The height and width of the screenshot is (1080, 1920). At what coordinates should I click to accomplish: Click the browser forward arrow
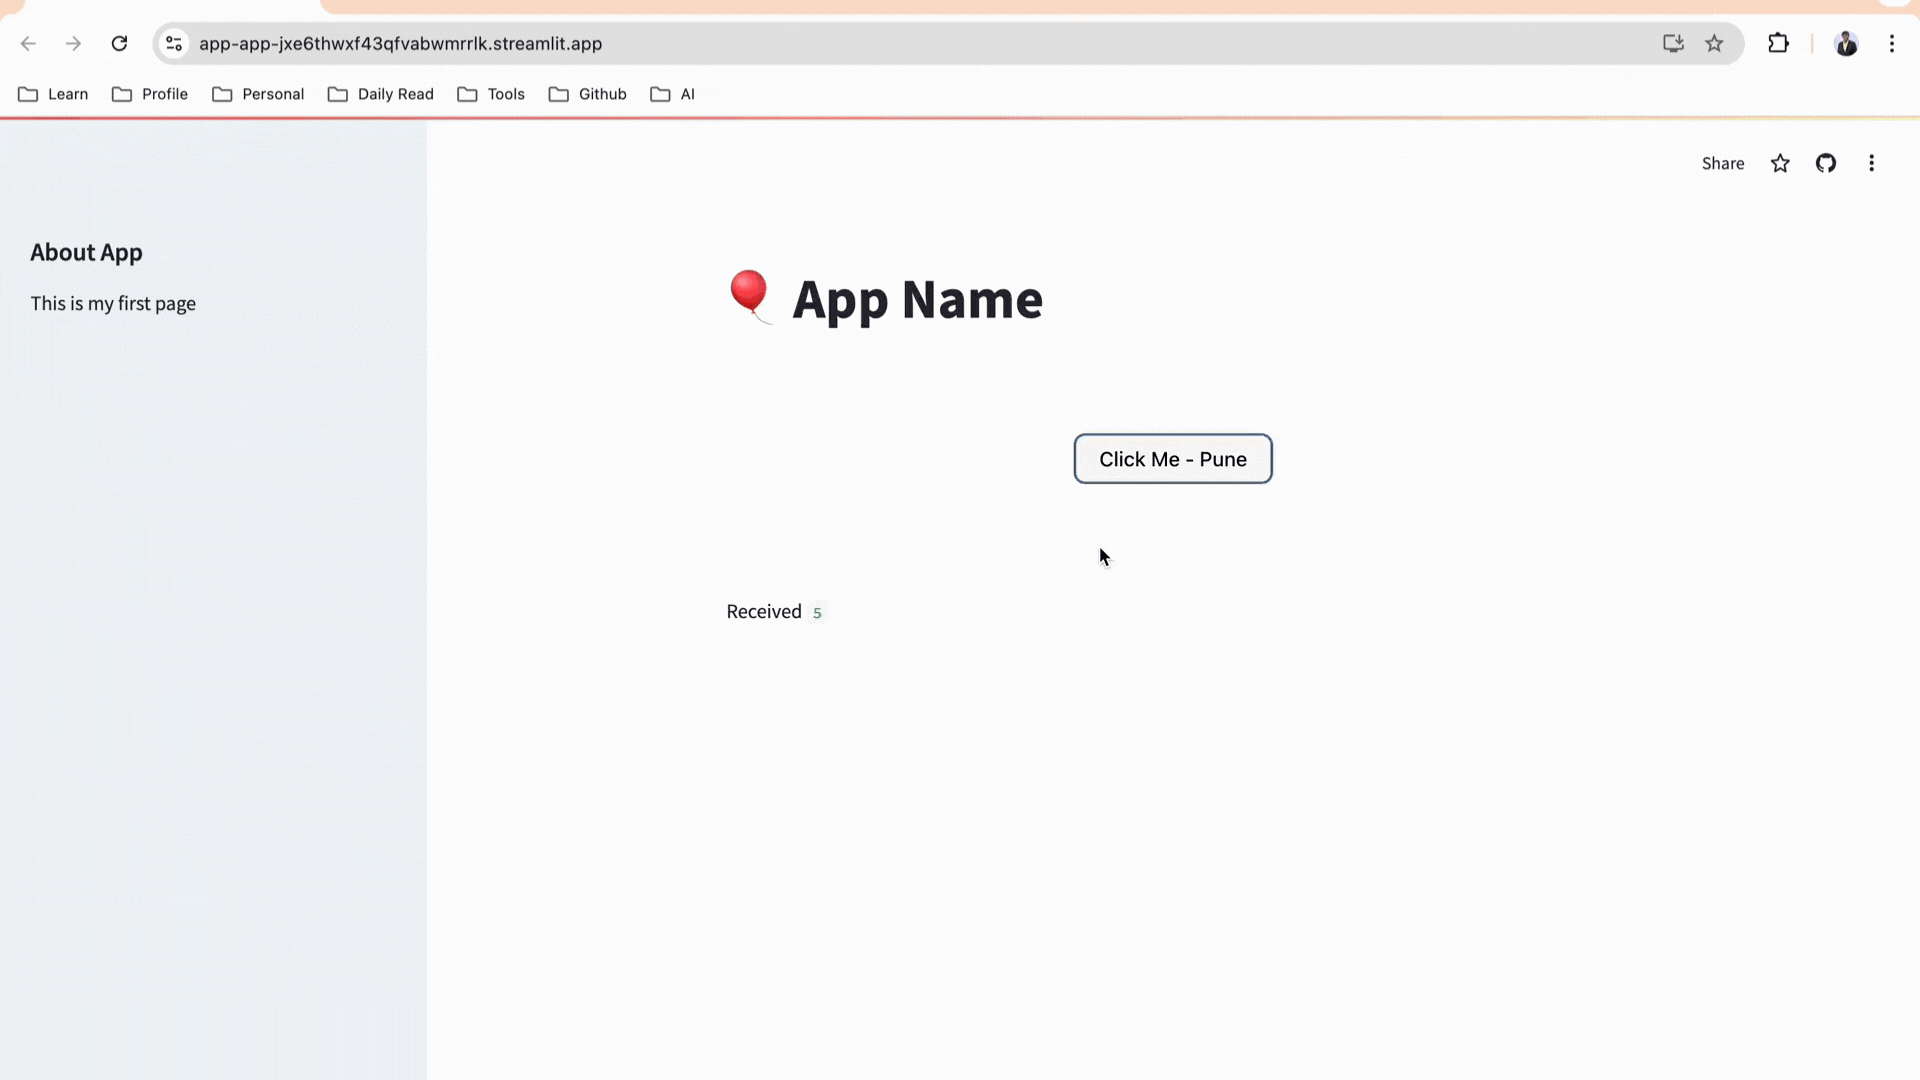[x=74, y=43]
